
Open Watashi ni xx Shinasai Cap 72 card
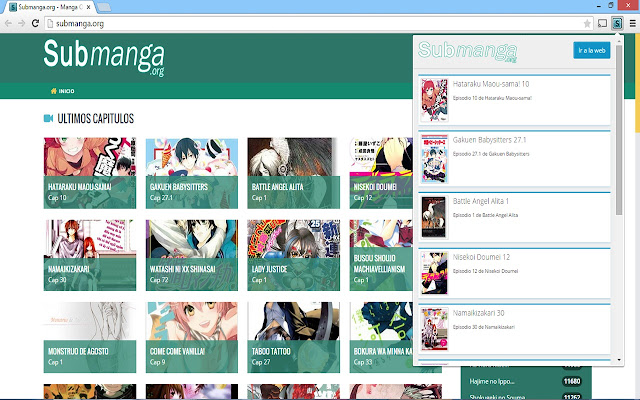coord(192,255)
